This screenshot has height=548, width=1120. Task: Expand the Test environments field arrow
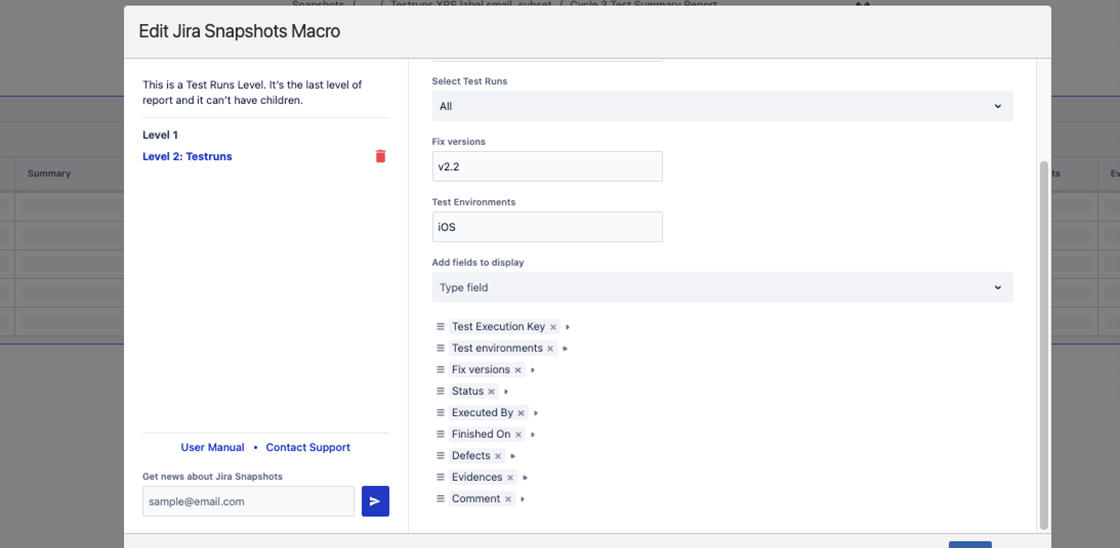click(x=565, y=348)
